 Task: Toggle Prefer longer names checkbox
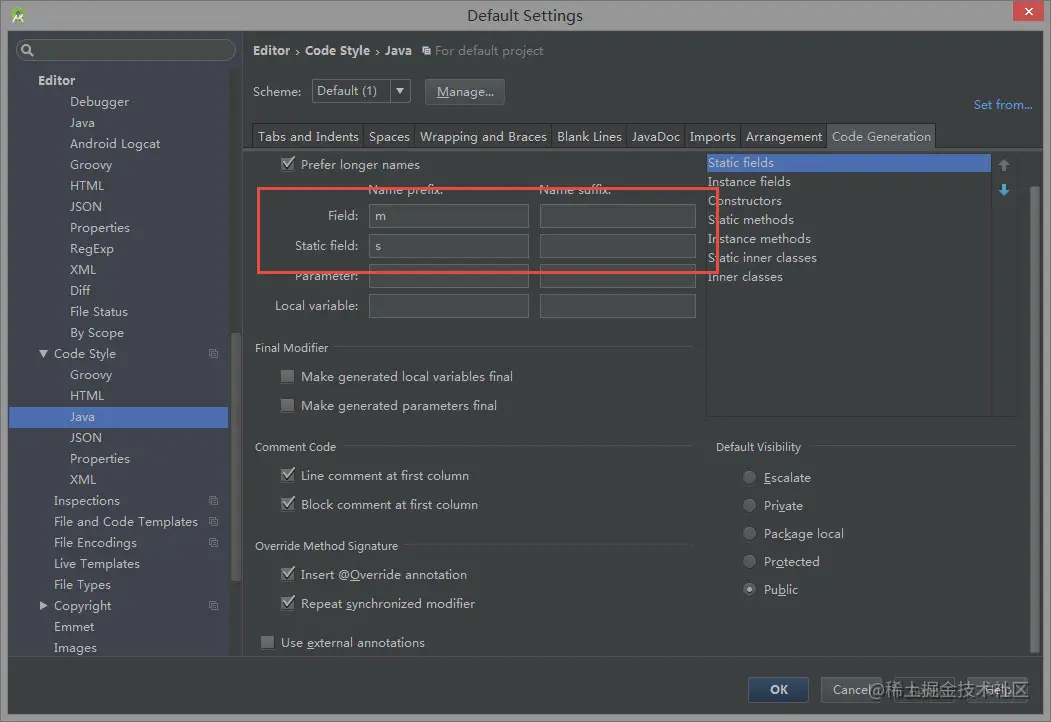pos(288,164)
